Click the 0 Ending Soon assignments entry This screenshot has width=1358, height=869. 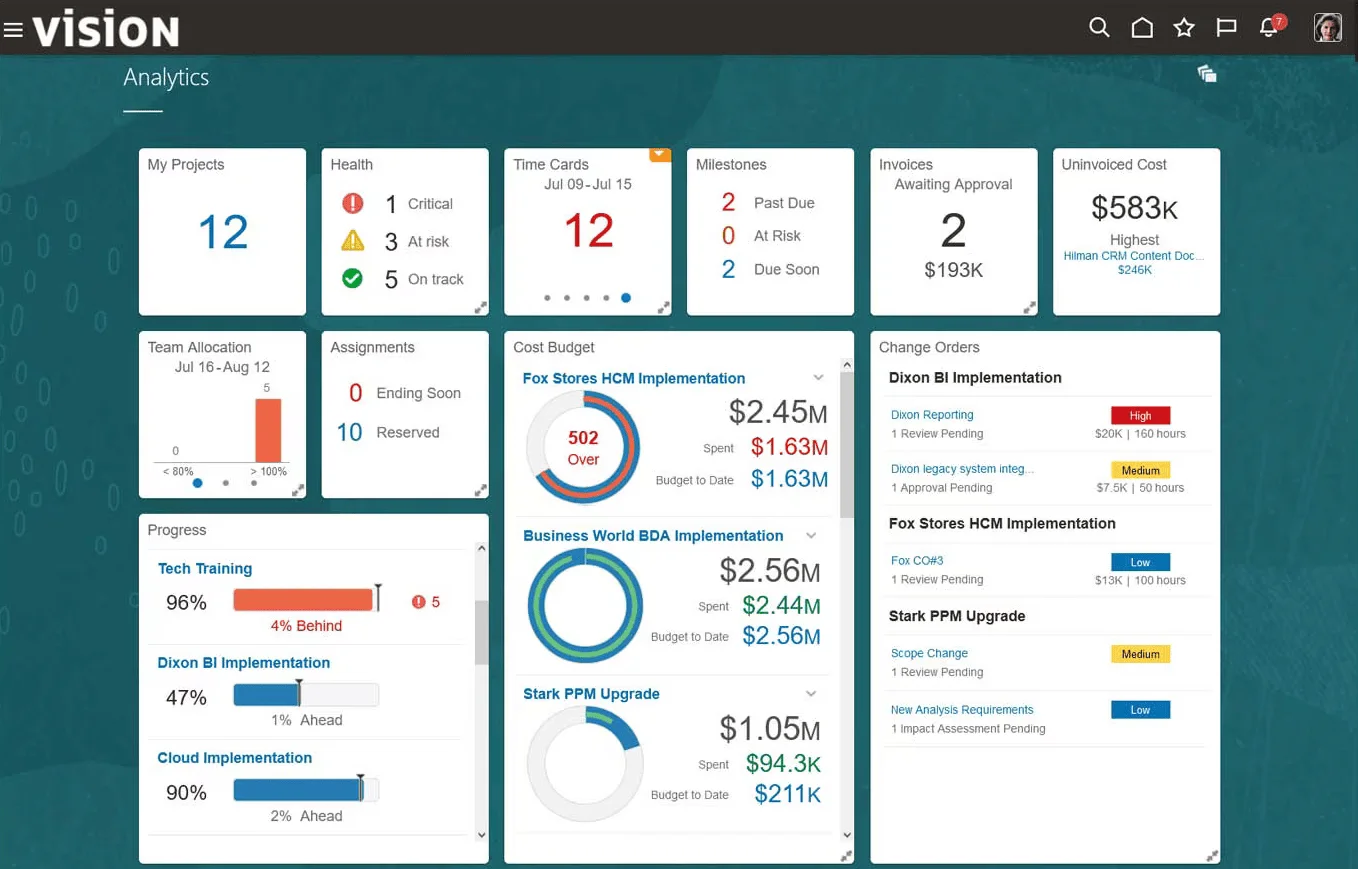pos(404,393)
